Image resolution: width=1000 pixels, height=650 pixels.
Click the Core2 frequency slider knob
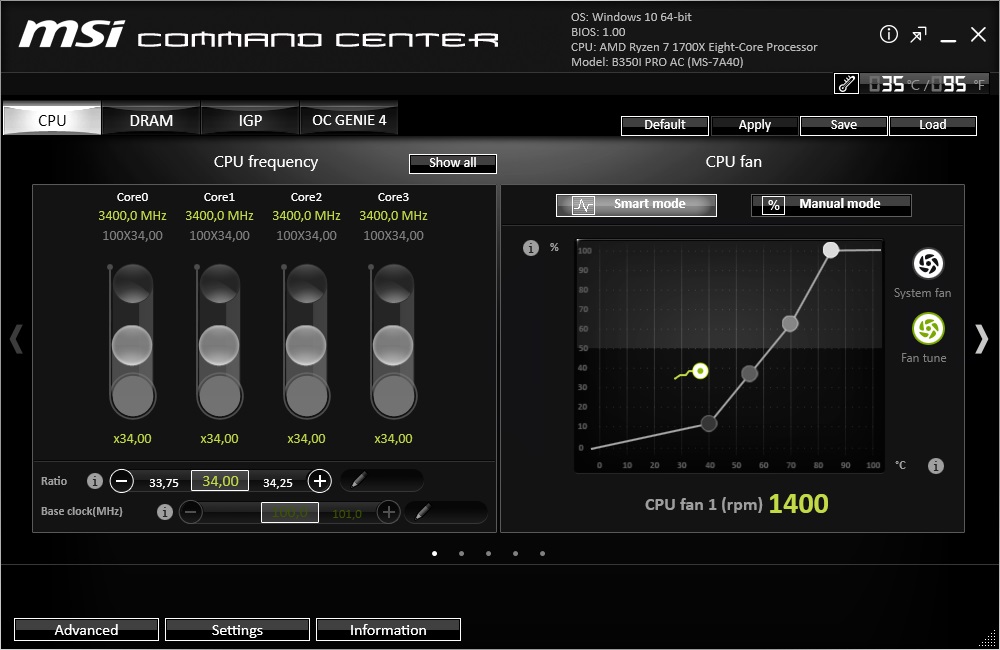tap(306, 345)
